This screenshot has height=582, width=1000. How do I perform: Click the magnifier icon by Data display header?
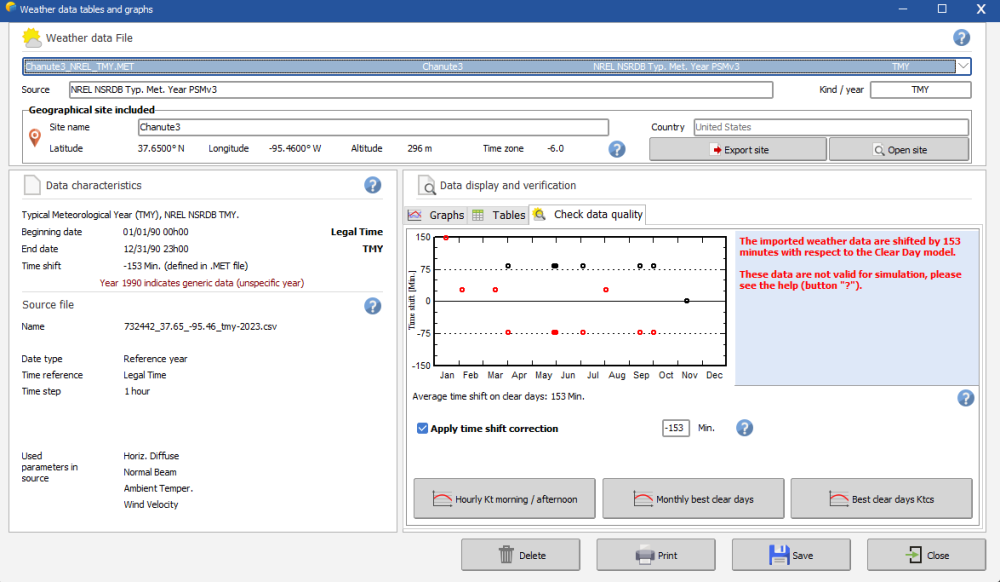click(x=426, y=185)
